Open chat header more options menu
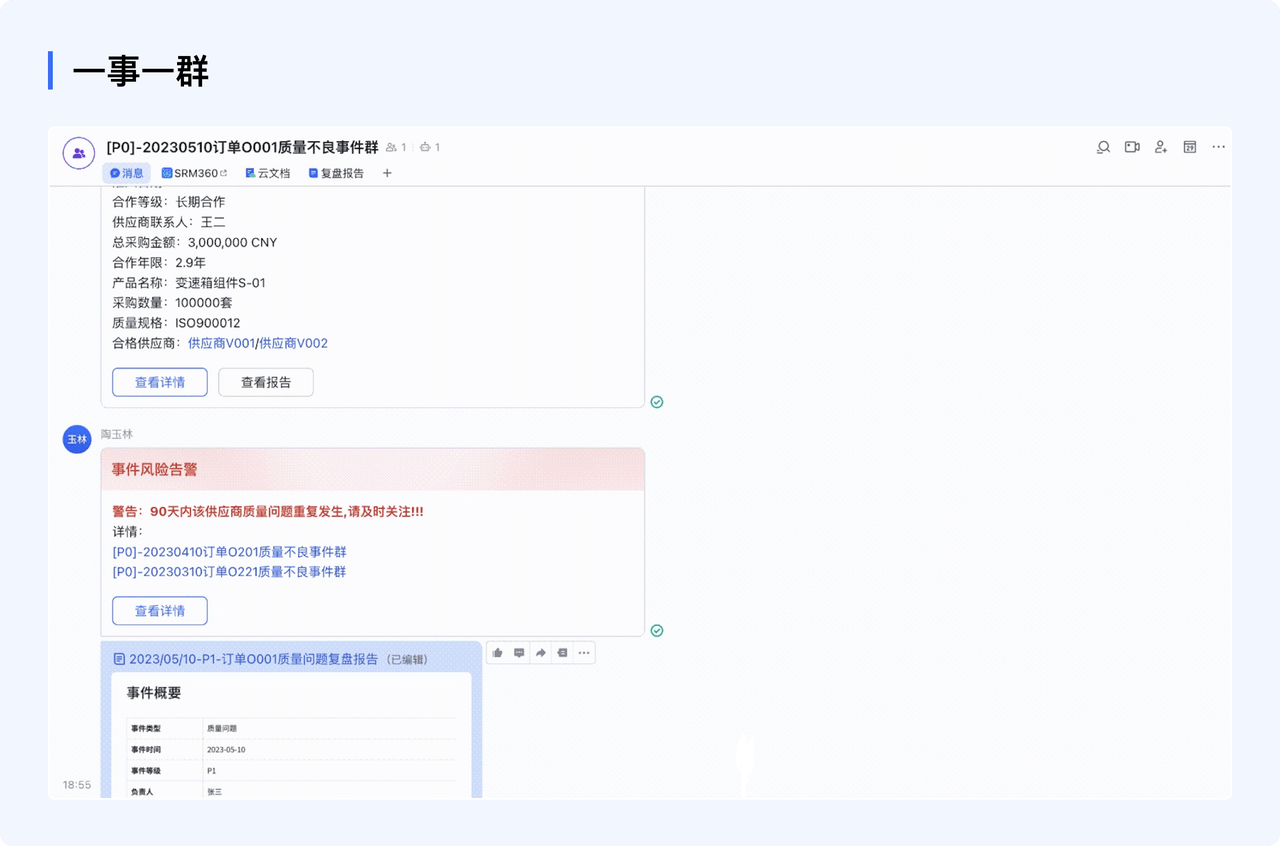1280x846 pixels. (x=1218, y=147)
